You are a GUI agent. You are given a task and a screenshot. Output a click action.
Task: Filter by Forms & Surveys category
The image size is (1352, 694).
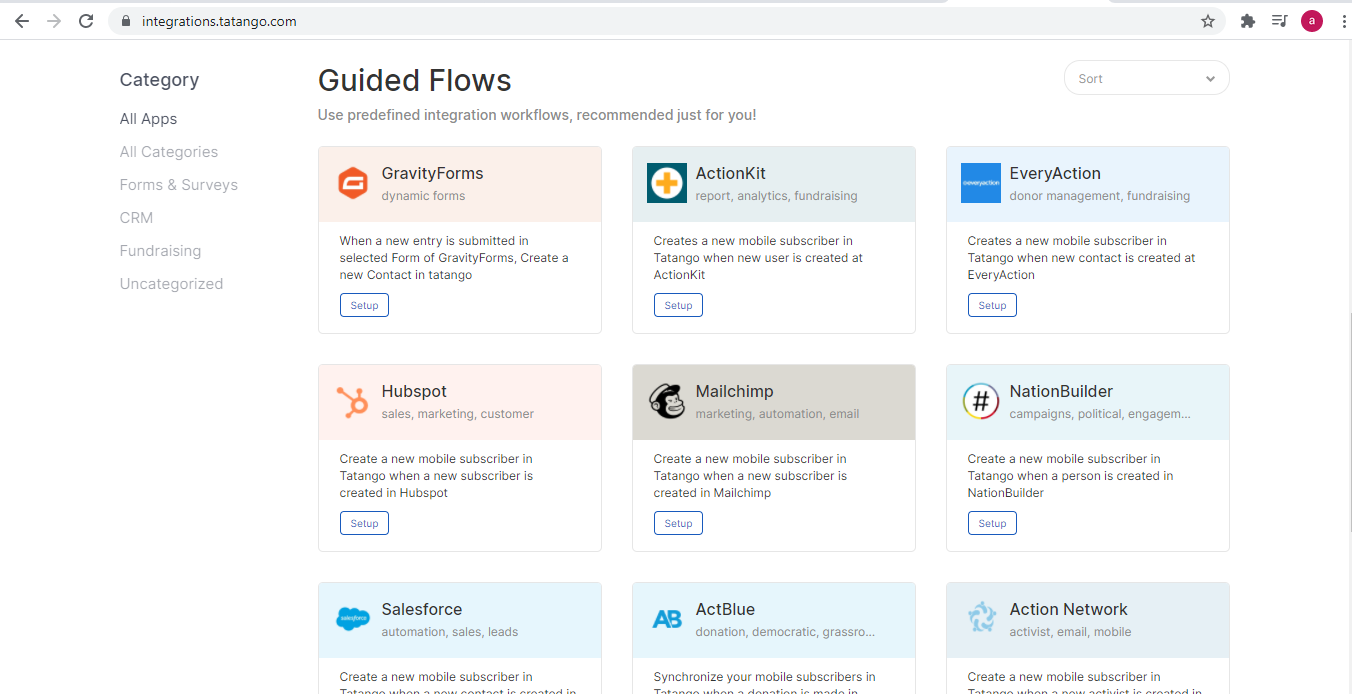(179, 185)
